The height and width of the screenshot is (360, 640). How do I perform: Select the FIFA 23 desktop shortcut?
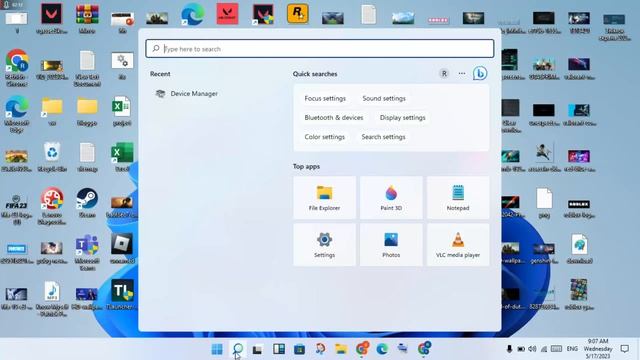(x=16, y=209)
